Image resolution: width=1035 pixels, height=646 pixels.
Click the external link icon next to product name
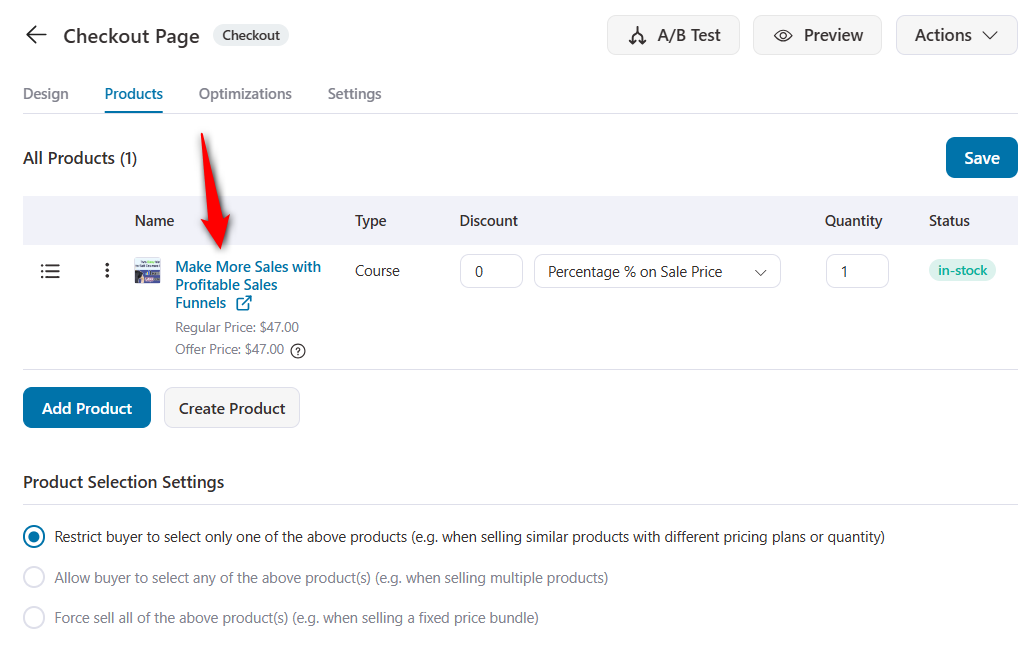click(243, 303)
